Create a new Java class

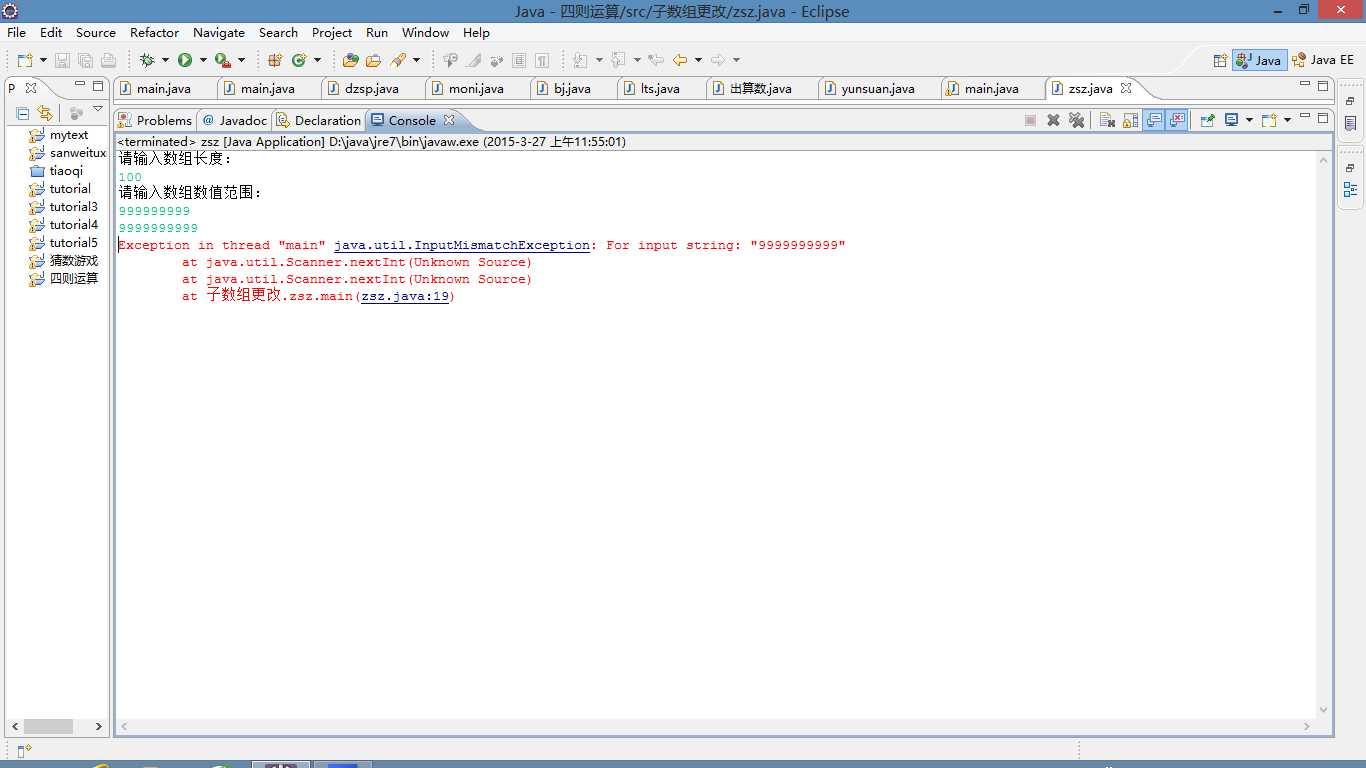pyautogui.click(x=298, y=61)
